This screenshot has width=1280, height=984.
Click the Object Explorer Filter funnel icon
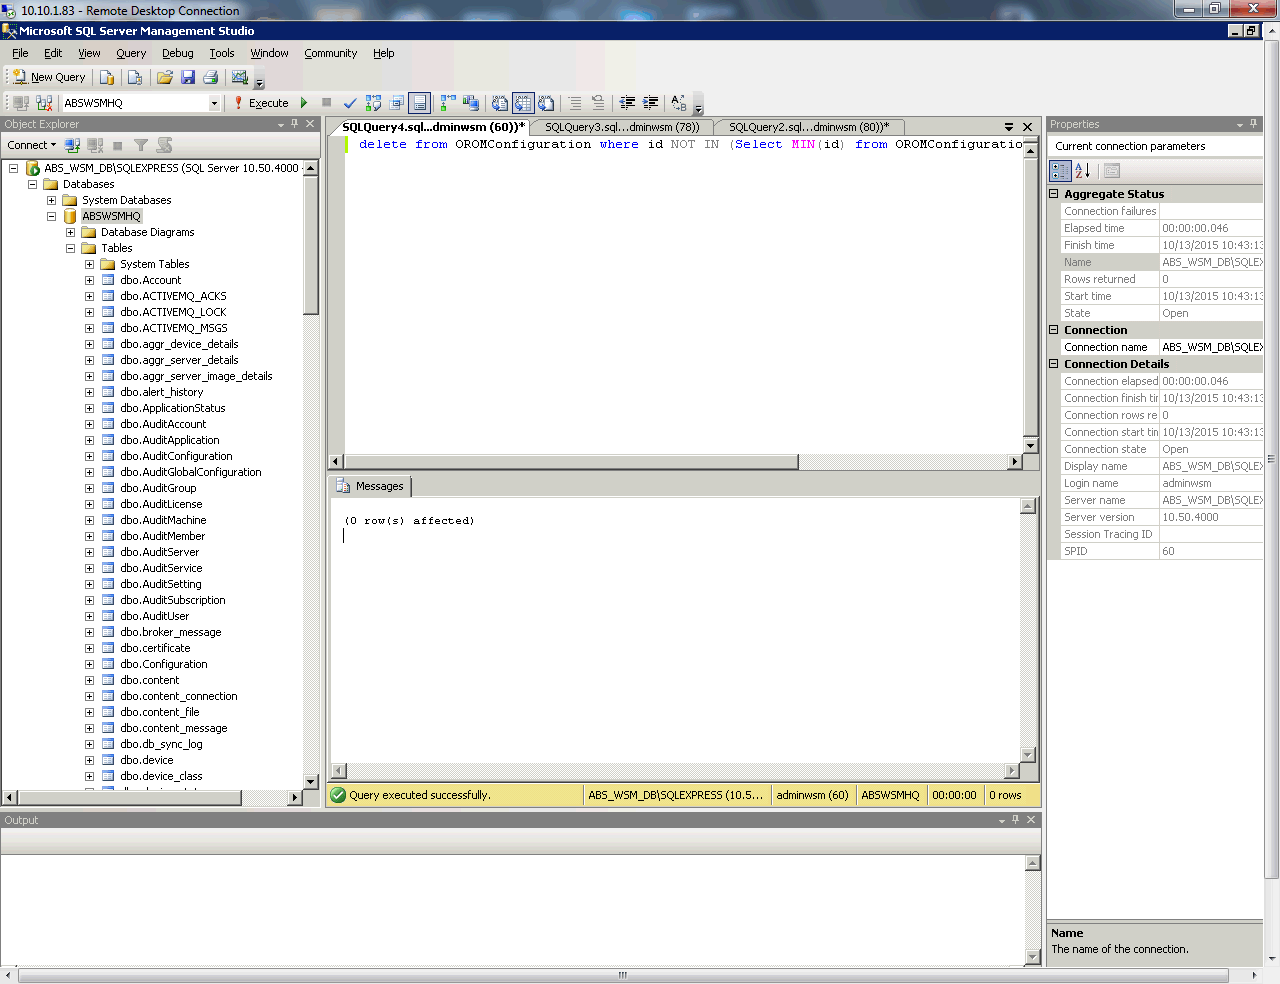click(141, 145)
